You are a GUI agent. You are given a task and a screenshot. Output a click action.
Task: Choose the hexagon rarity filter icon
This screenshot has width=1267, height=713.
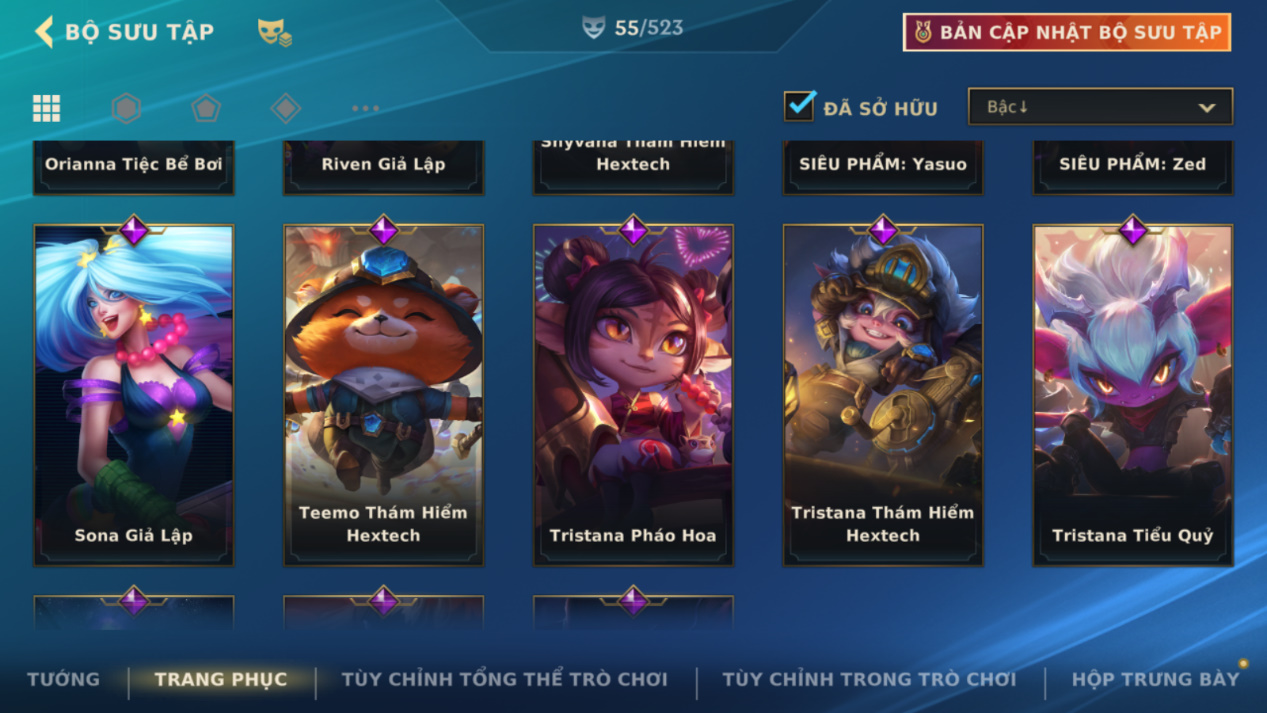(x=126, y=108)
